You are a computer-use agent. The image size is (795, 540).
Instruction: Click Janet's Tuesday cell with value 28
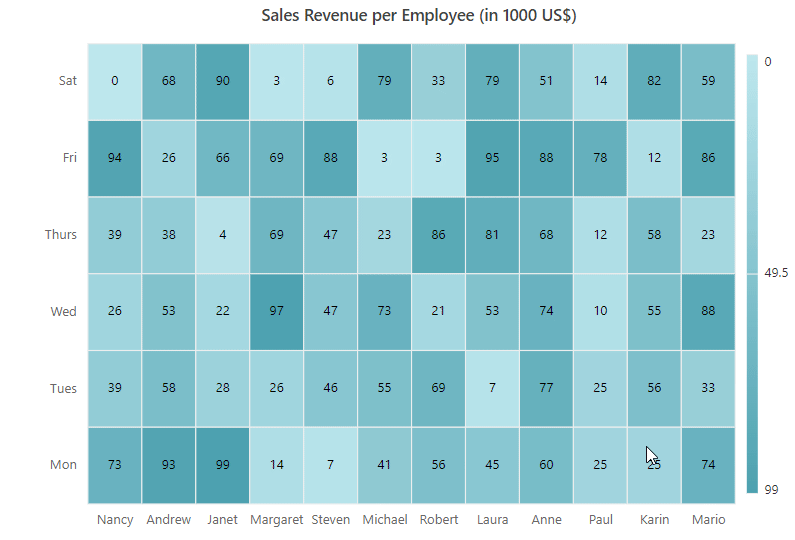click(x=223, y=389)
